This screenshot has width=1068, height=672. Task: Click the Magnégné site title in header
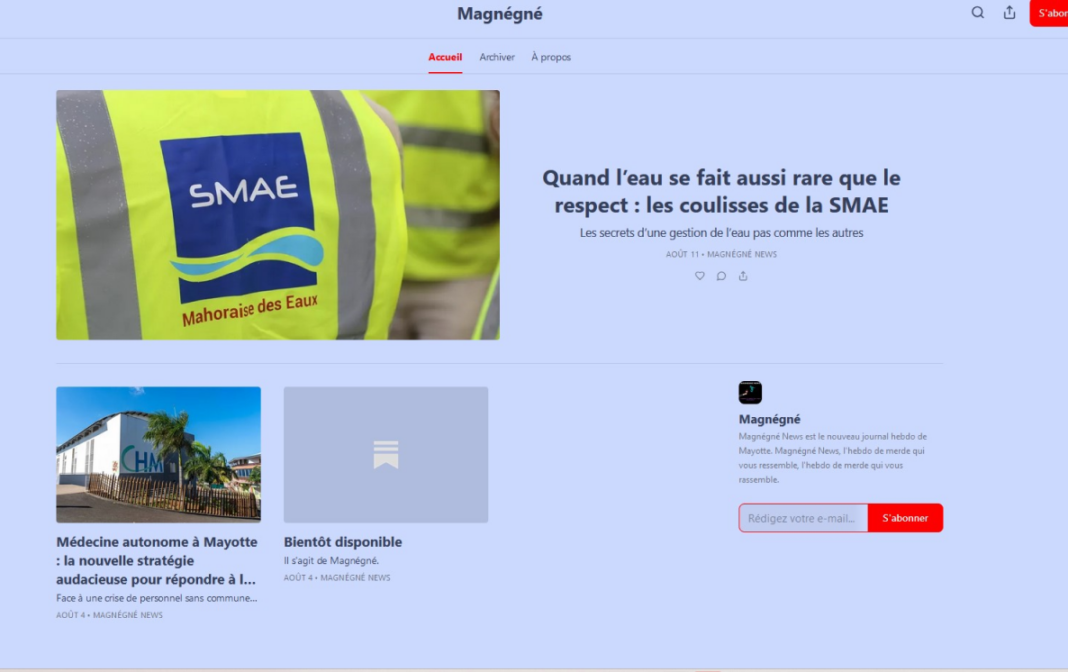499,14
